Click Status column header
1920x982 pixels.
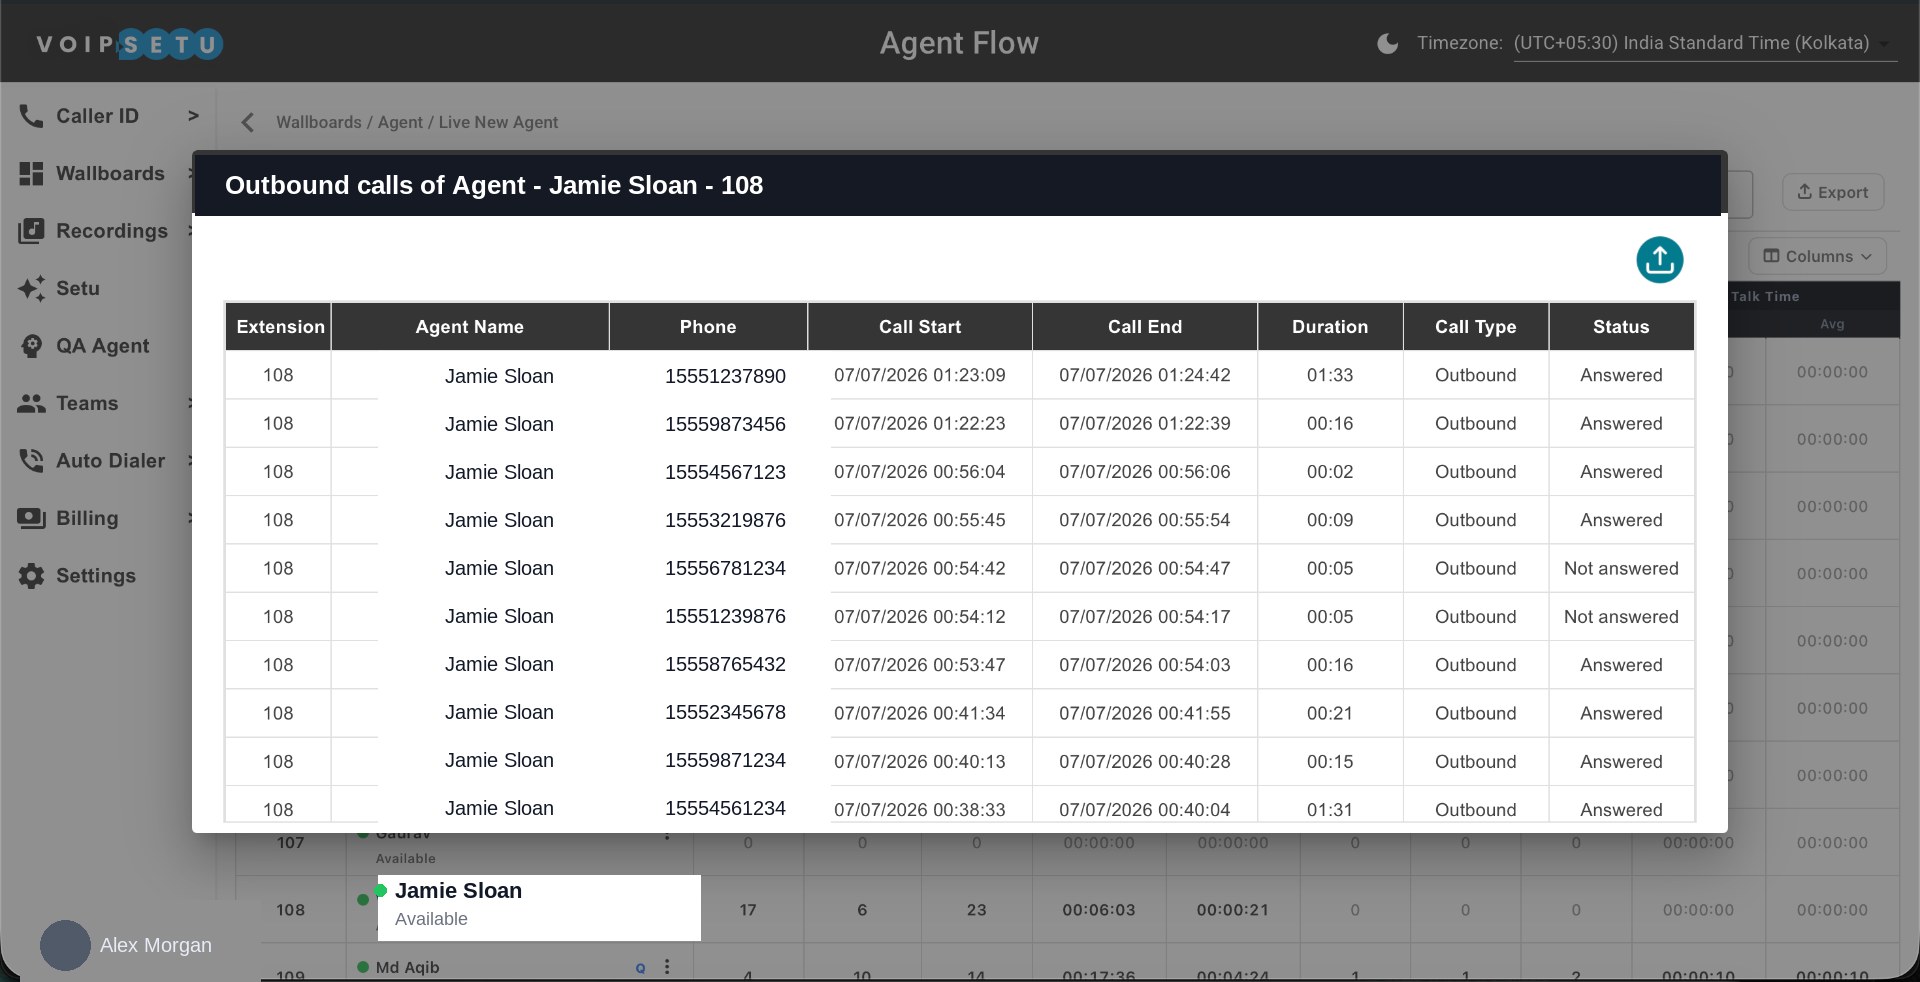click(1621, 327)
